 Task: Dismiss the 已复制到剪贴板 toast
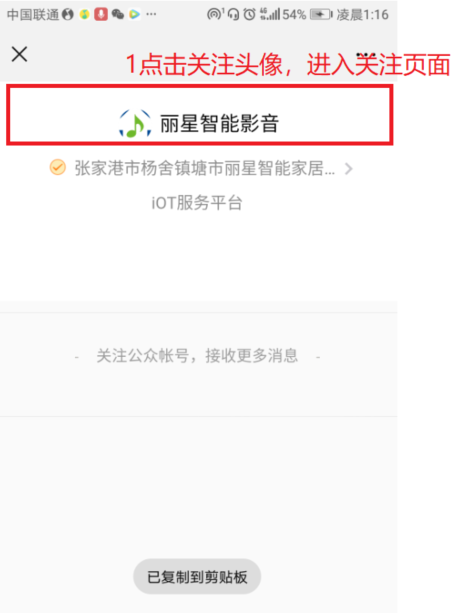coord(197,577)
